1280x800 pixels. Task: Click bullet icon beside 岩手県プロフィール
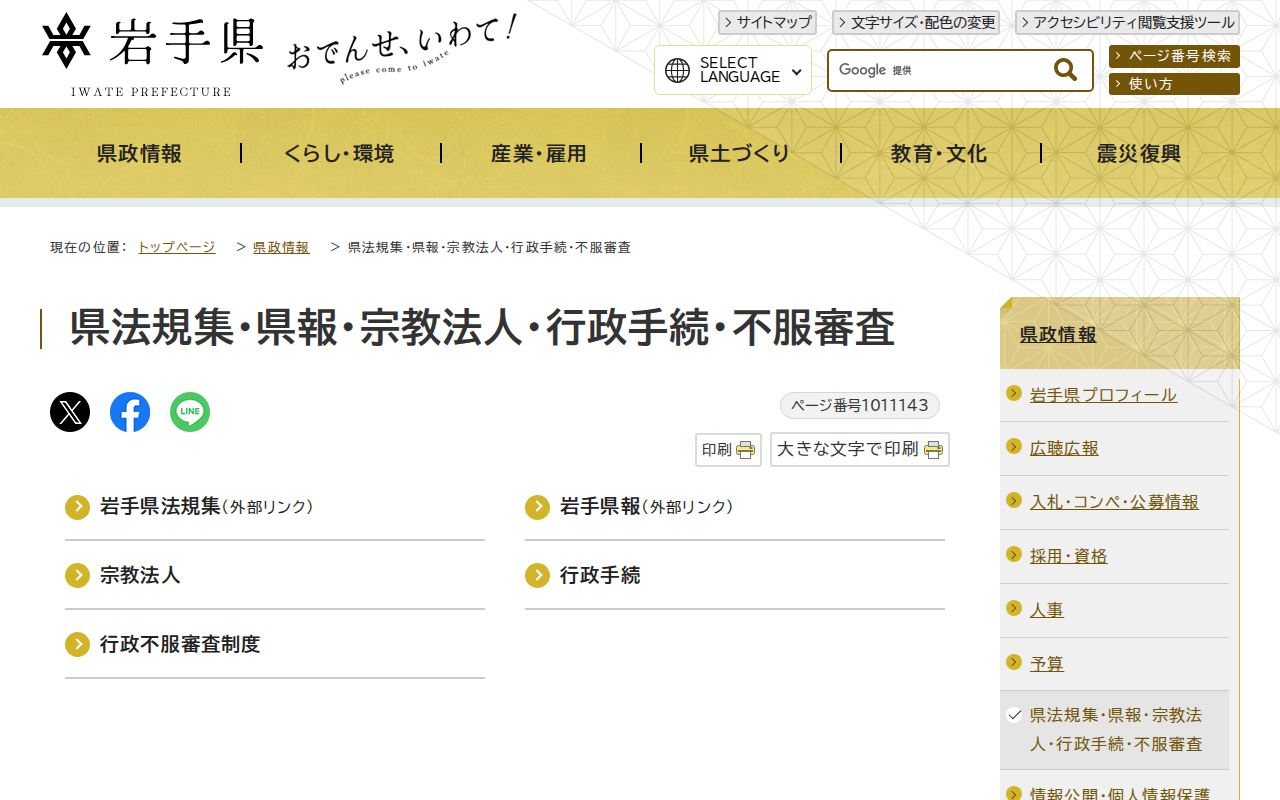click(x=1014, y=393)
